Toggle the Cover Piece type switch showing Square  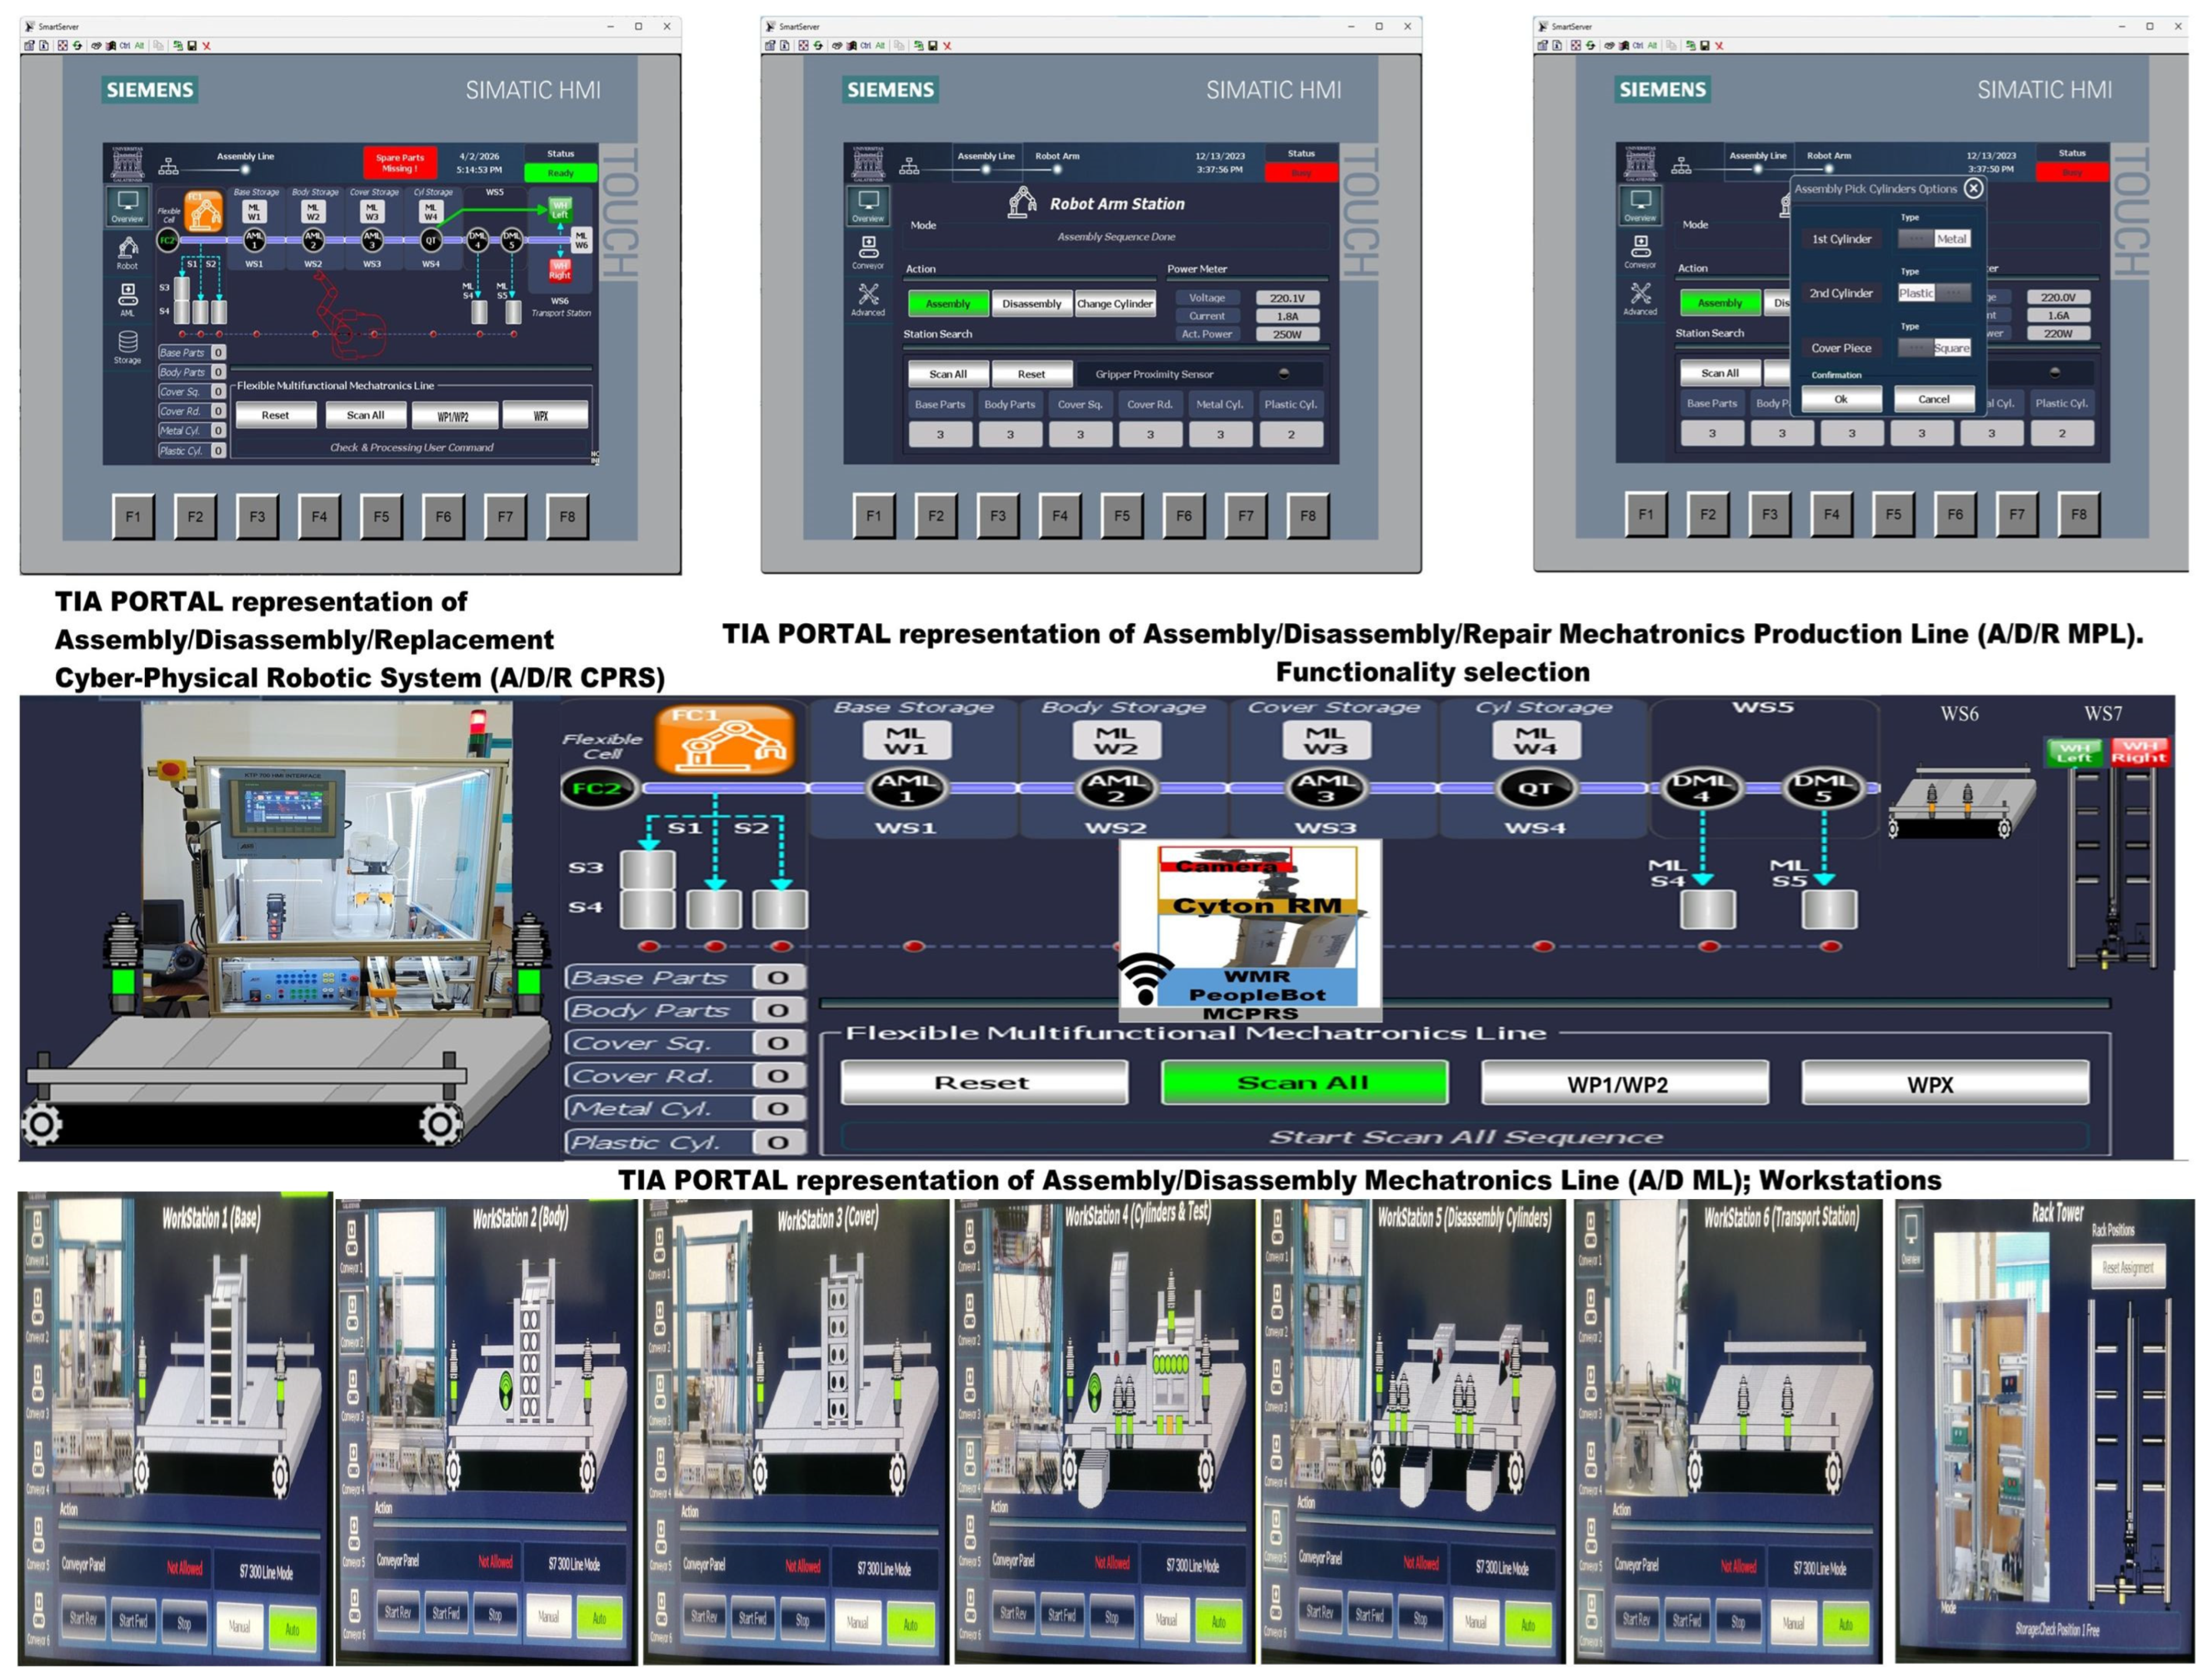1934,348
